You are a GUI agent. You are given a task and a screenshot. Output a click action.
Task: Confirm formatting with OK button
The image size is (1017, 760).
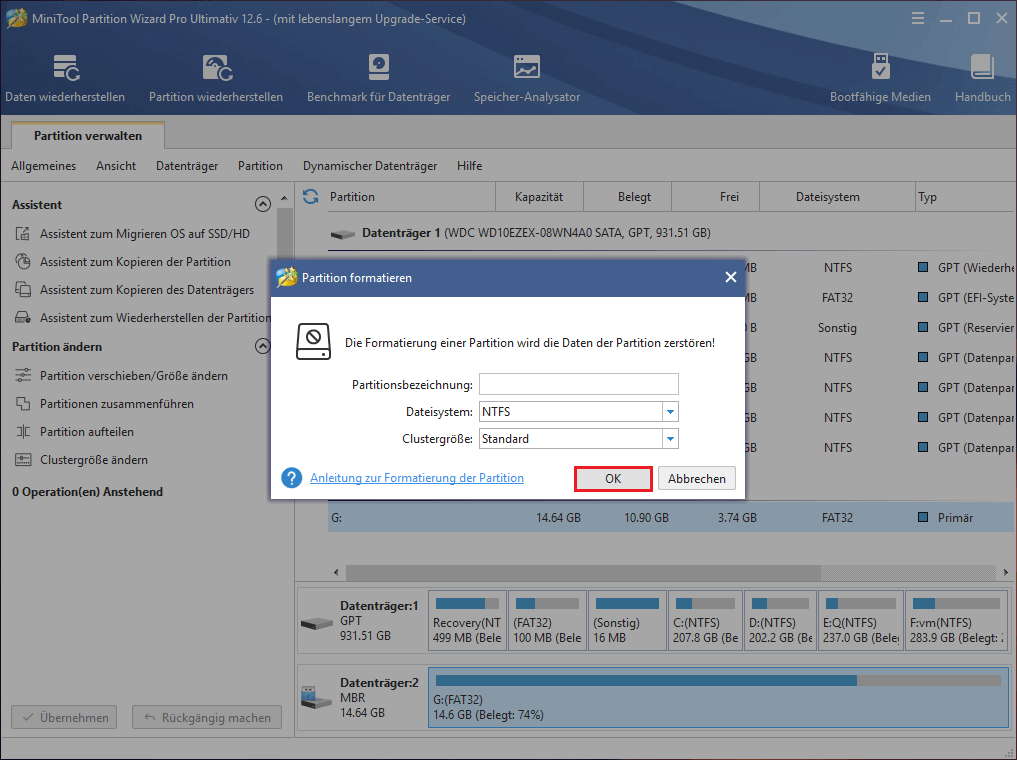tap(613, 479)
